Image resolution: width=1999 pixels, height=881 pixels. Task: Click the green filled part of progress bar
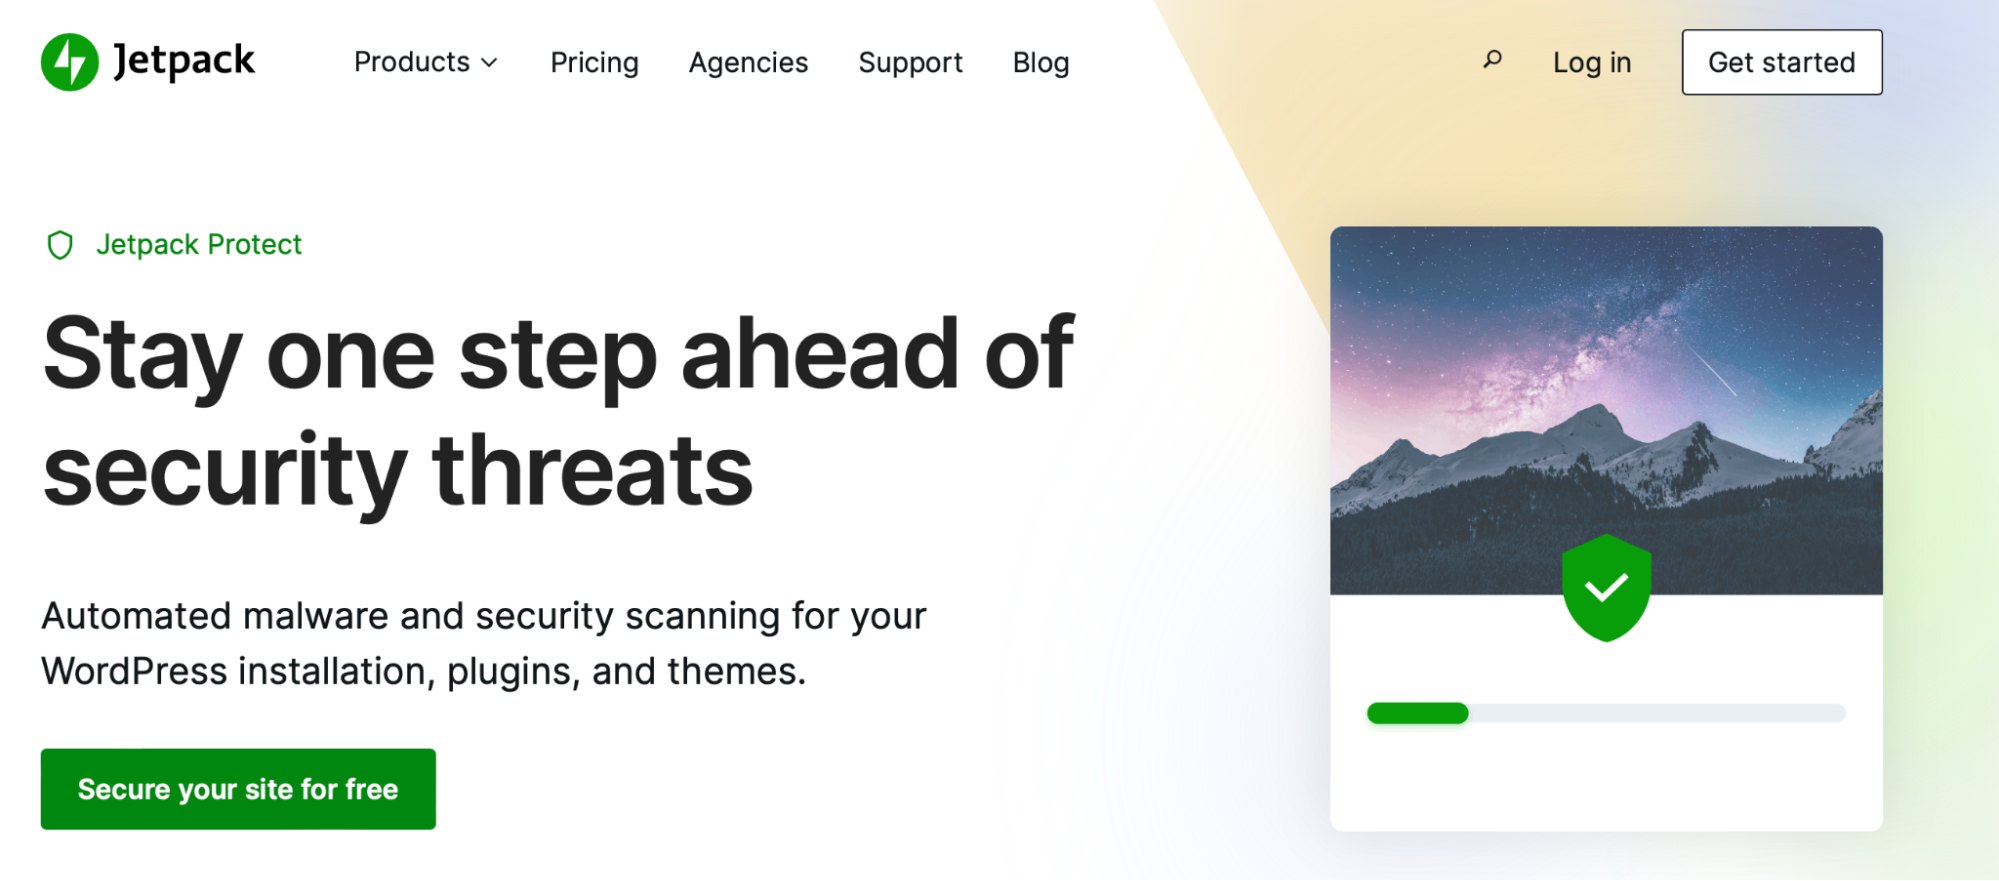(1417, 713)
